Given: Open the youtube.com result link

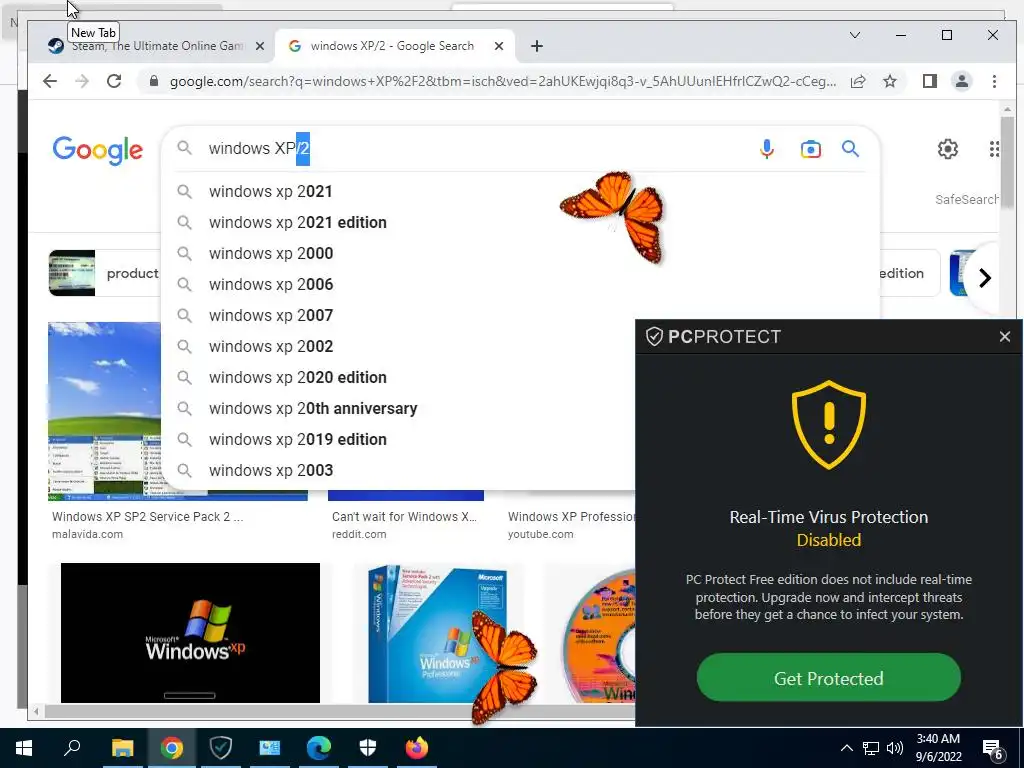Looking at the screenshot, I should (x=541, y=534).
